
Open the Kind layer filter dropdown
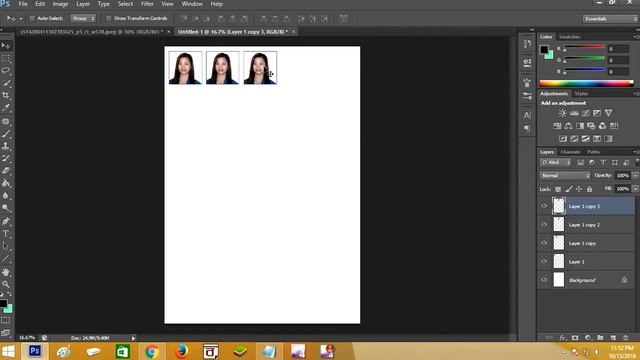click(x=556, y=162)
